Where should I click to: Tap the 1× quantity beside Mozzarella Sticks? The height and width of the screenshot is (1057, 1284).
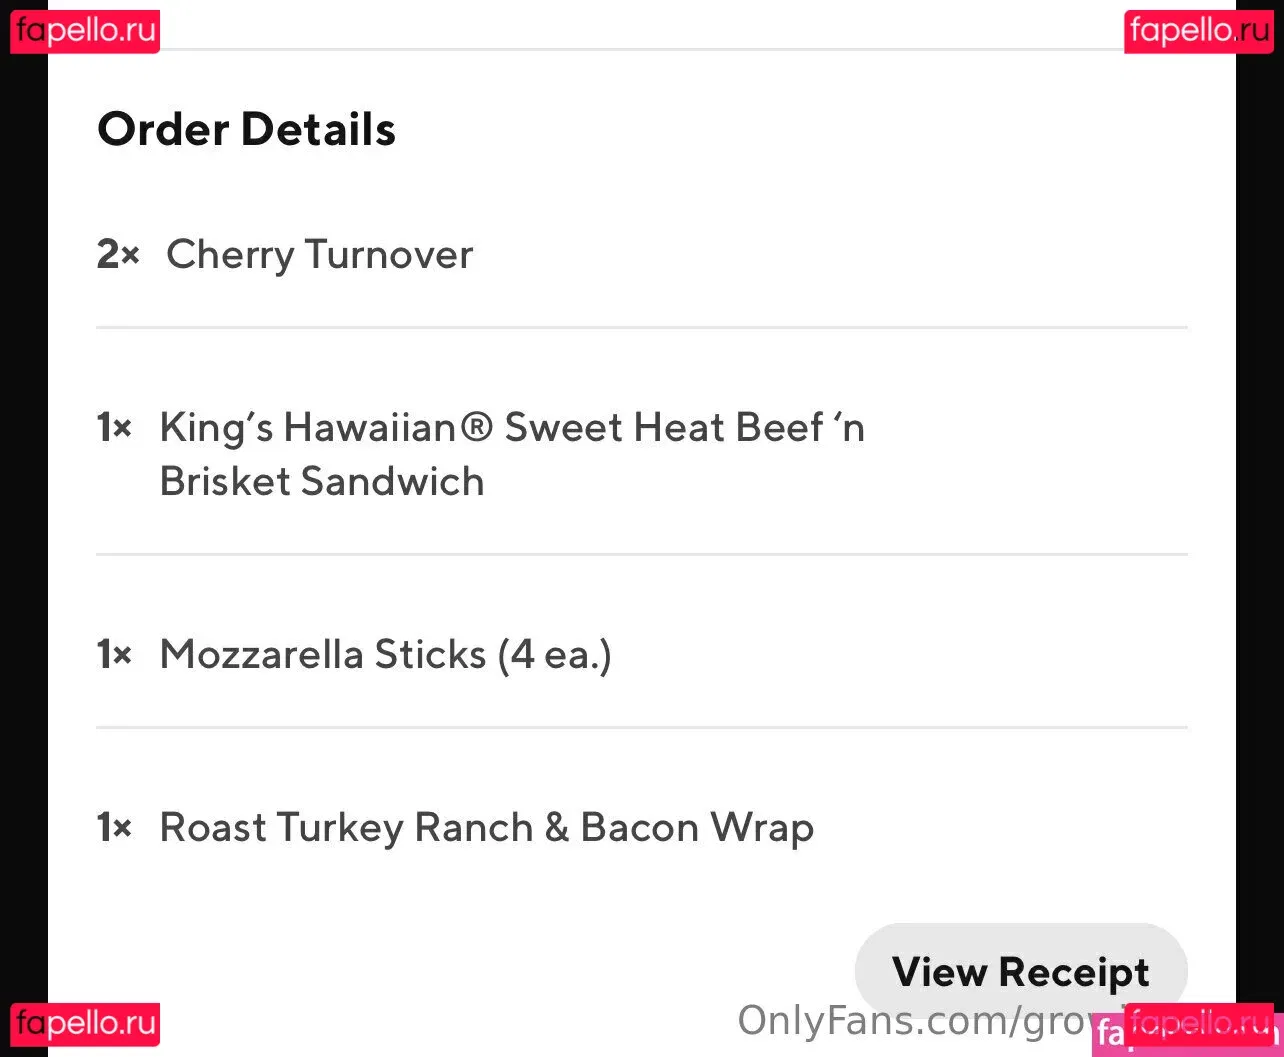114,655
